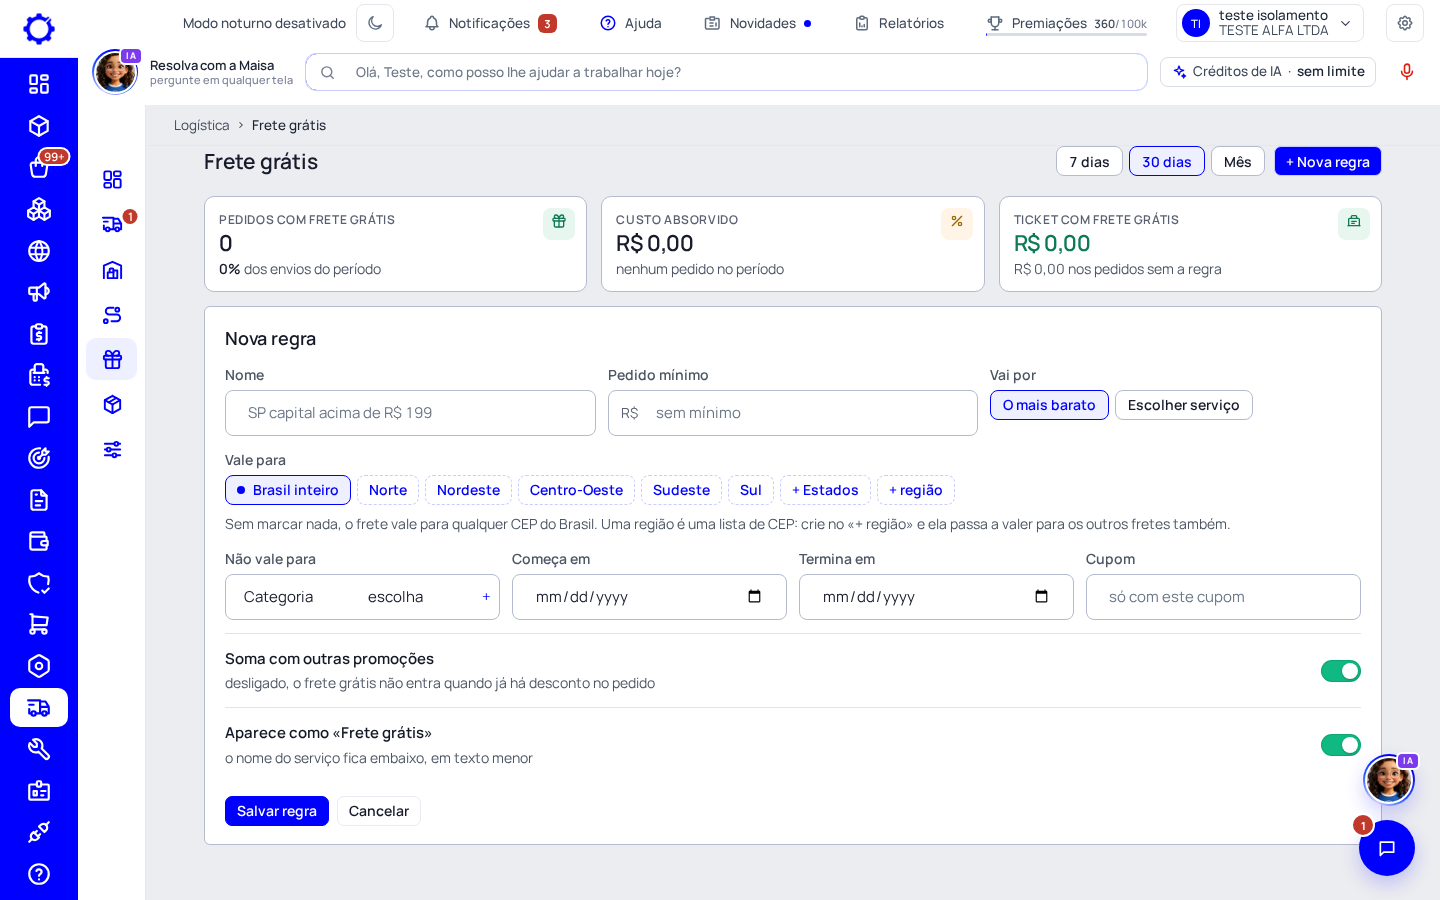The width and height of the screenshot is (1440, 900).
Task: Expand the teste isolamento account dropdown
Action: coord(1270,23)
